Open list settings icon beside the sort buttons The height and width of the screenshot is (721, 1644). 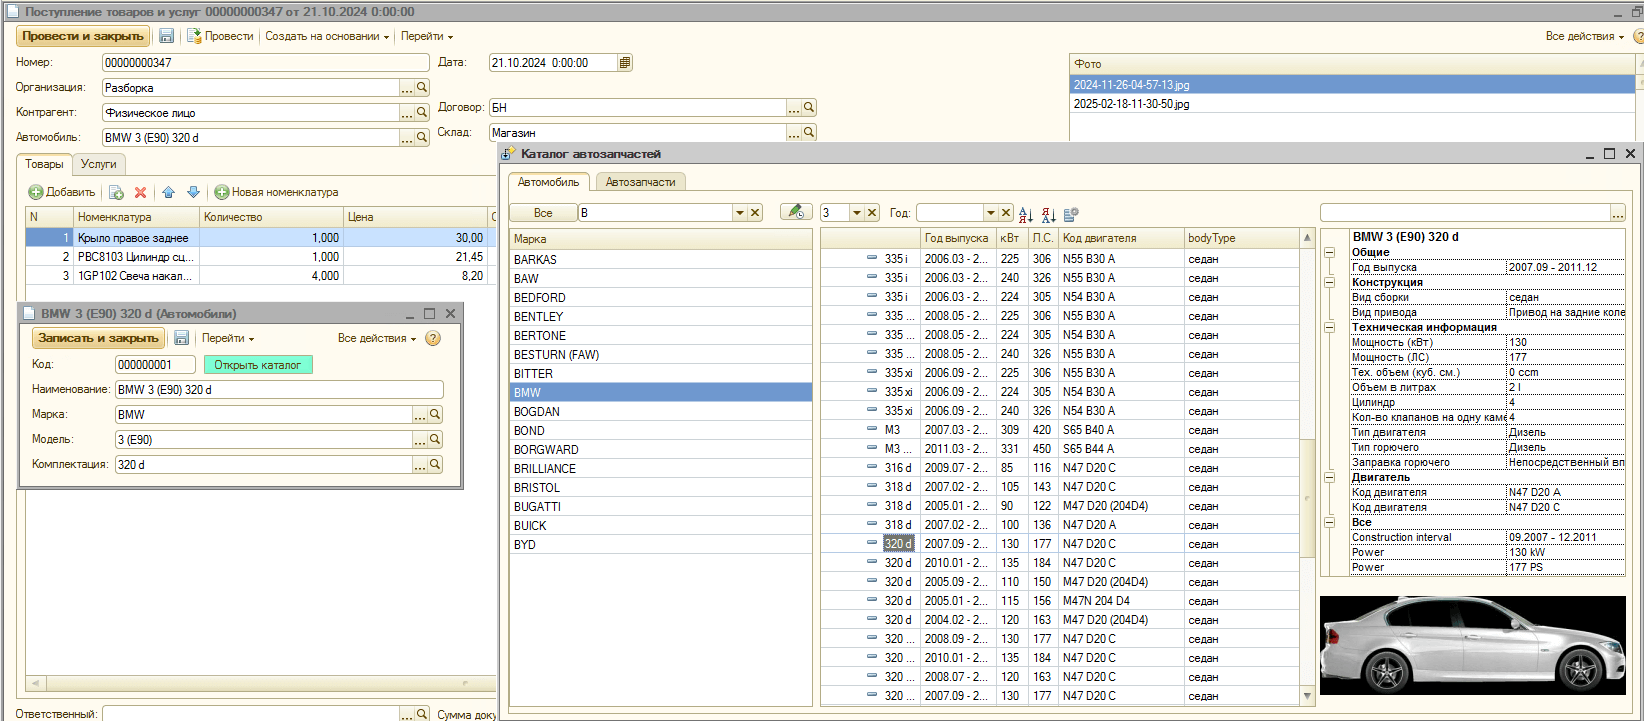point(1071,213)
